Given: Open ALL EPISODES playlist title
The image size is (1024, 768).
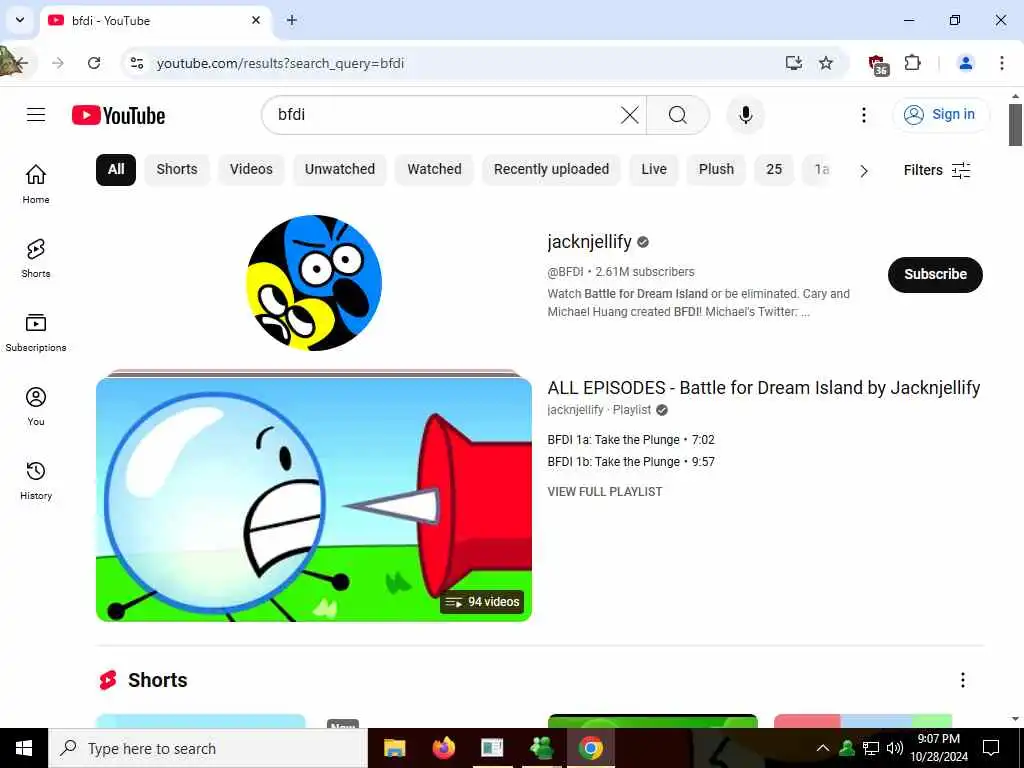Looking at the screenshot, I should click(763, 388).
